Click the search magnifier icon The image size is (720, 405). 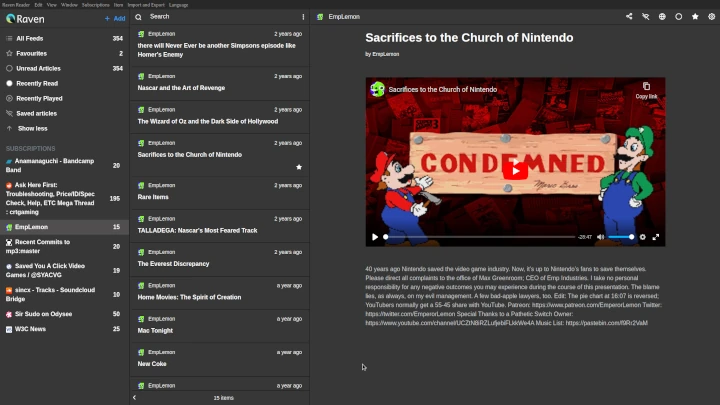pos(138,17)
